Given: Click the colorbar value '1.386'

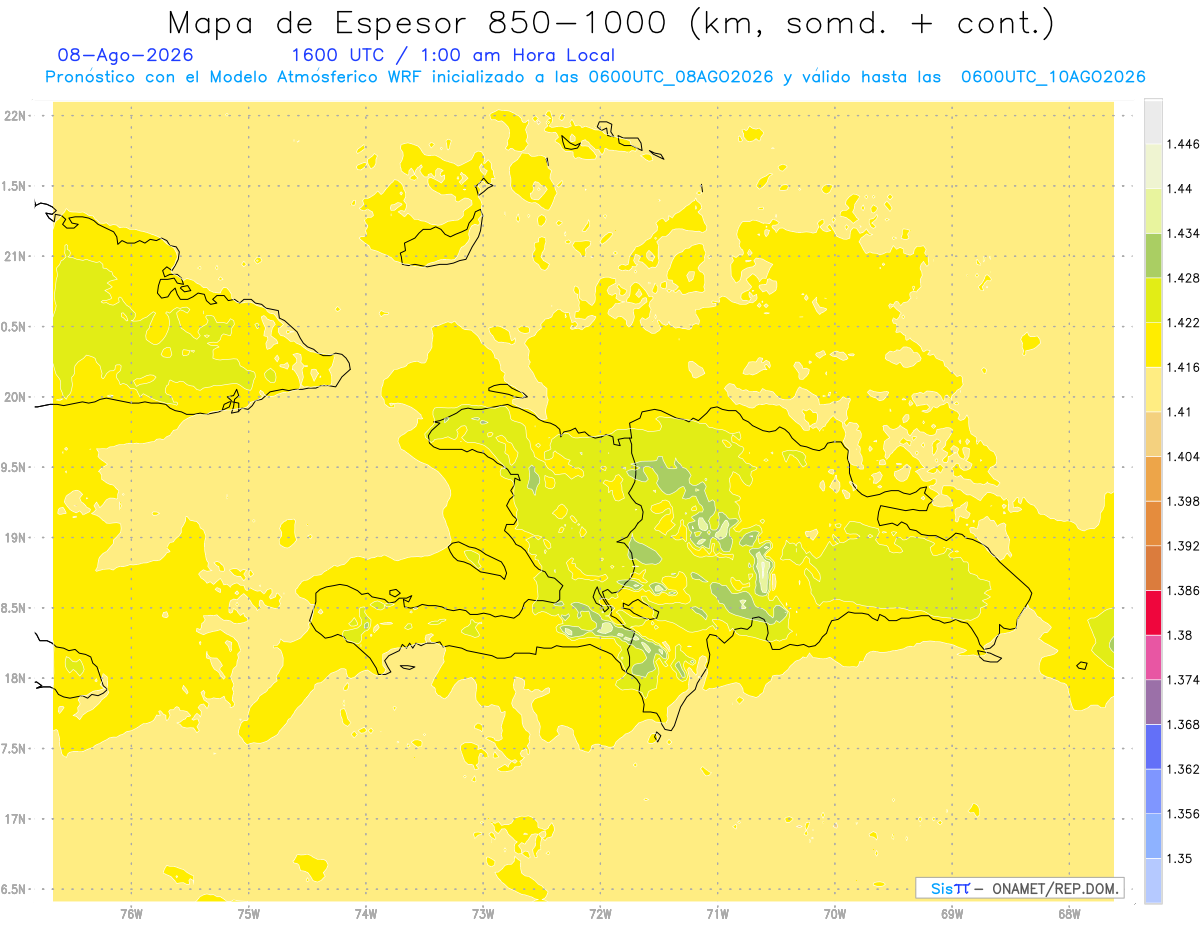Looking at the screenshot, I should (x=1183, y=591).
